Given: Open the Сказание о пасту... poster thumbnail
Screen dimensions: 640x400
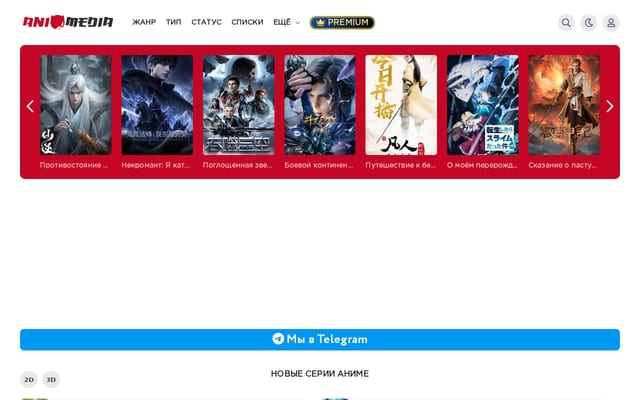Looking at the screenshot, I should pyautogui.click(x=564, y=105).
